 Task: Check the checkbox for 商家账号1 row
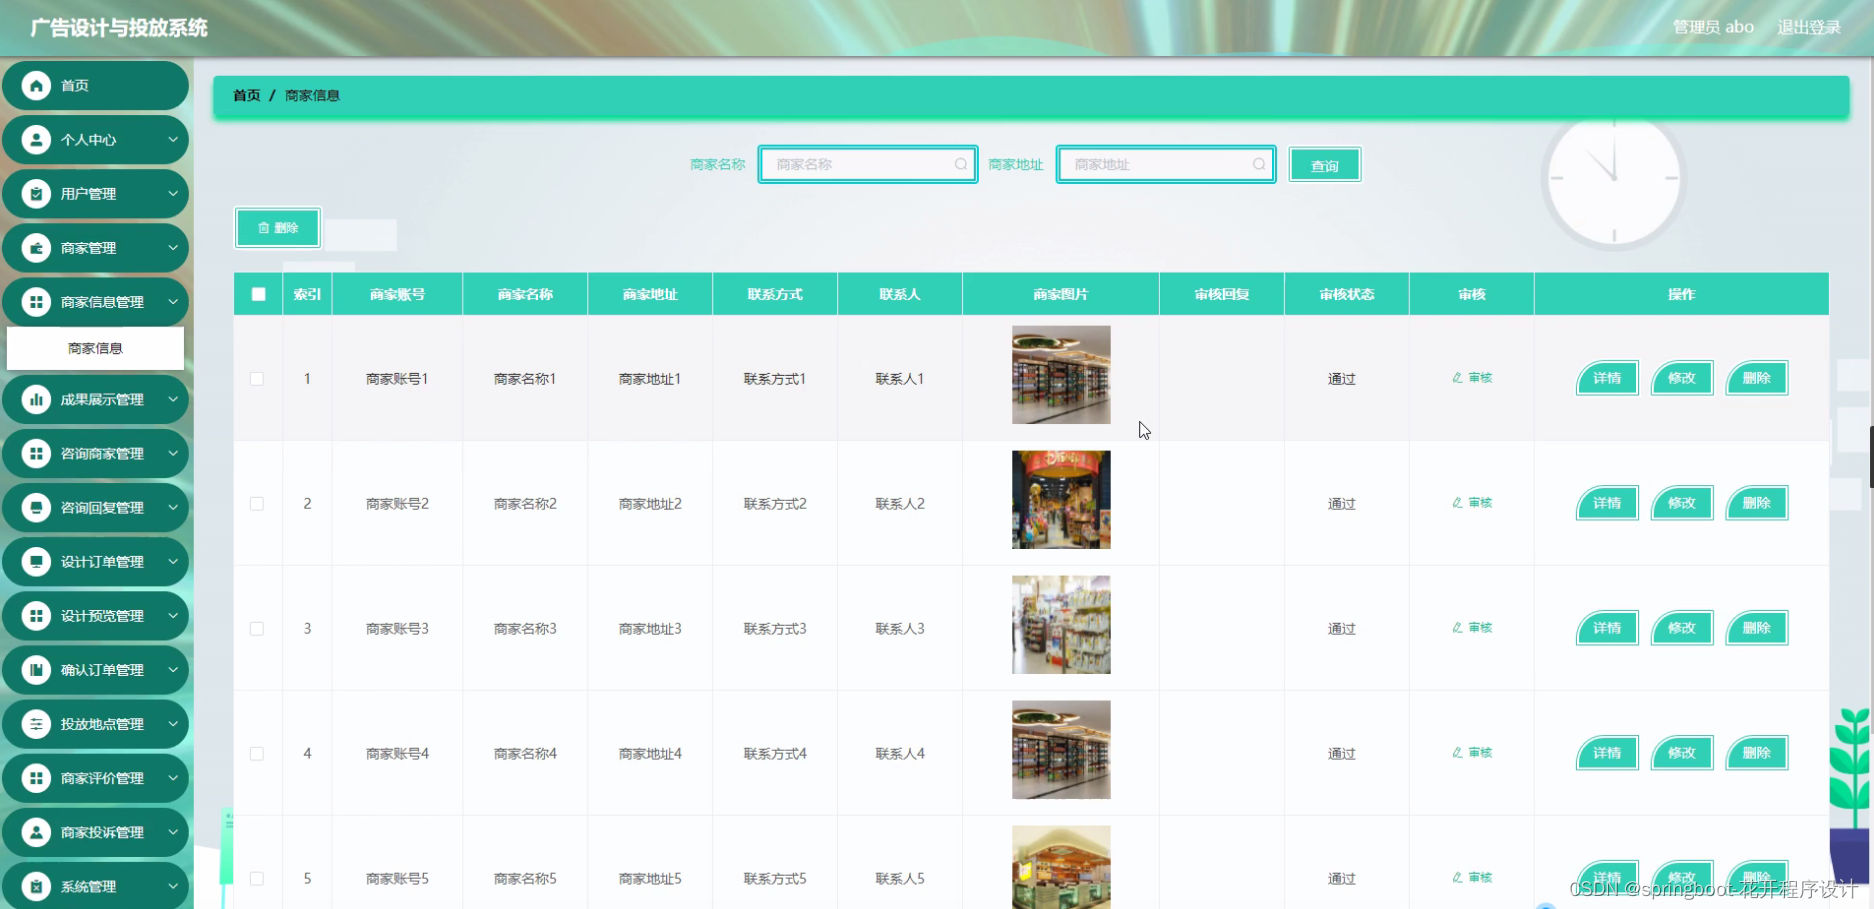(257, 378)
